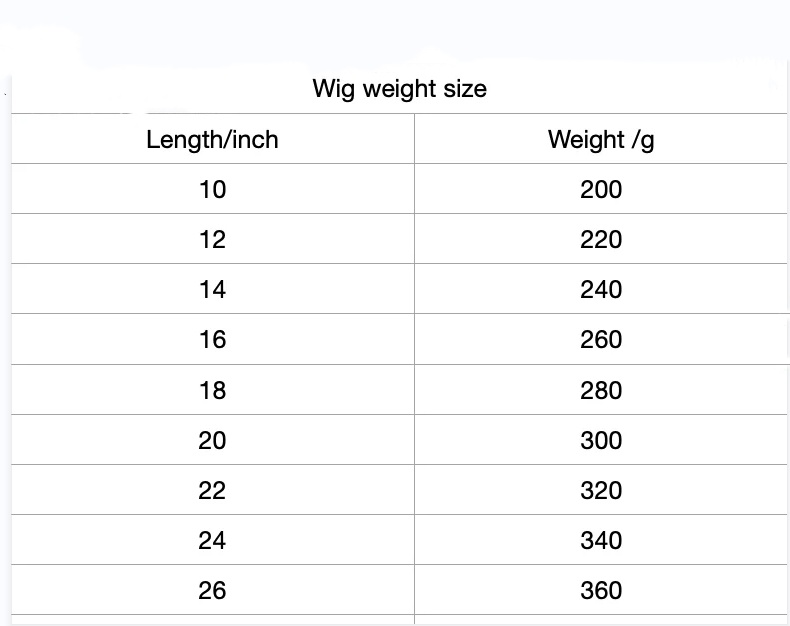
Task: Select the "Length/inch" column header
Action: pos(212,140)
